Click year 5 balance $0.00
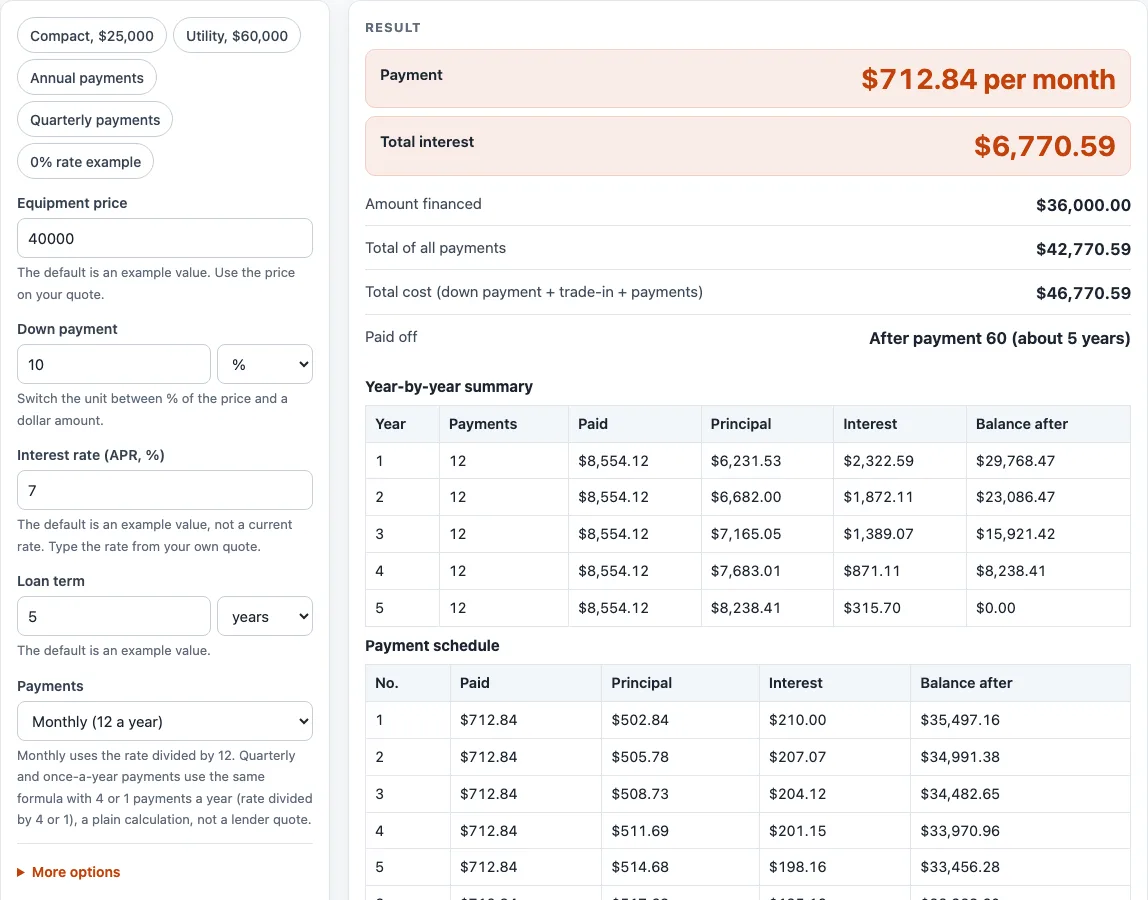The height and width of the screenshot is (900, 1148). tap(995, 608)
